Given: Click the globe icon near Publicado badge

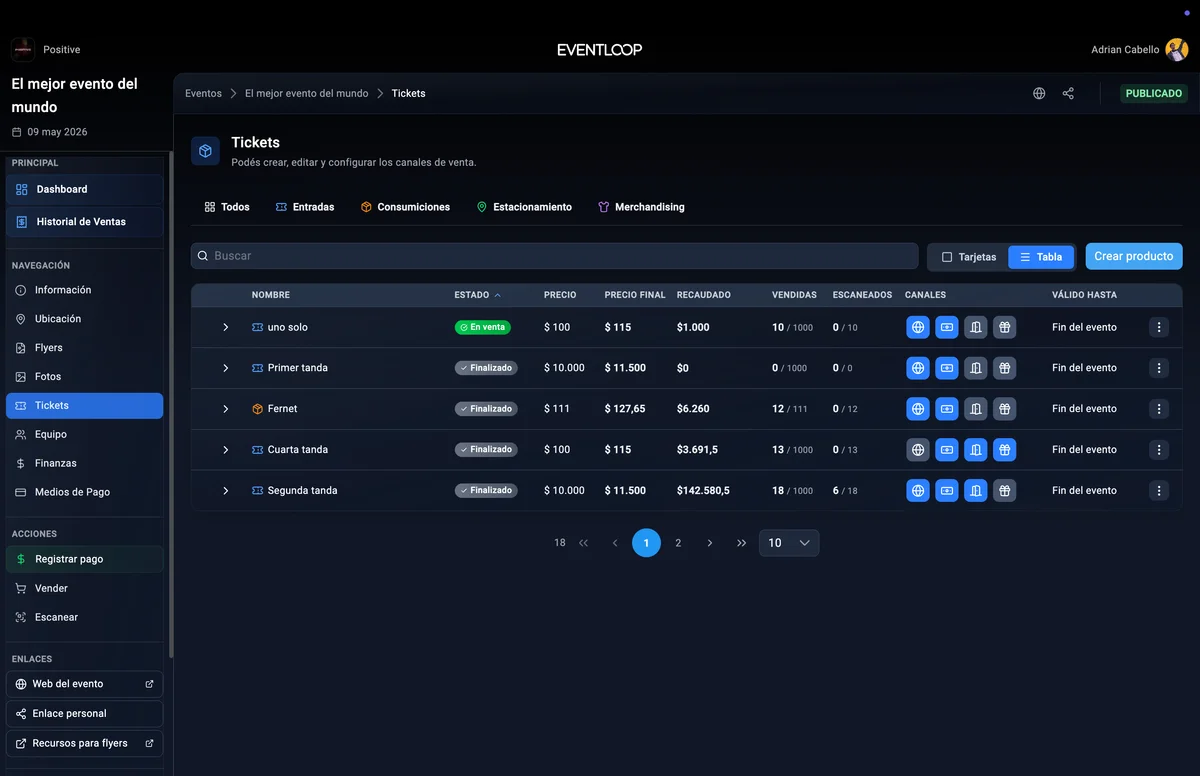Looking at the screenshot, I should (1038, 93).
